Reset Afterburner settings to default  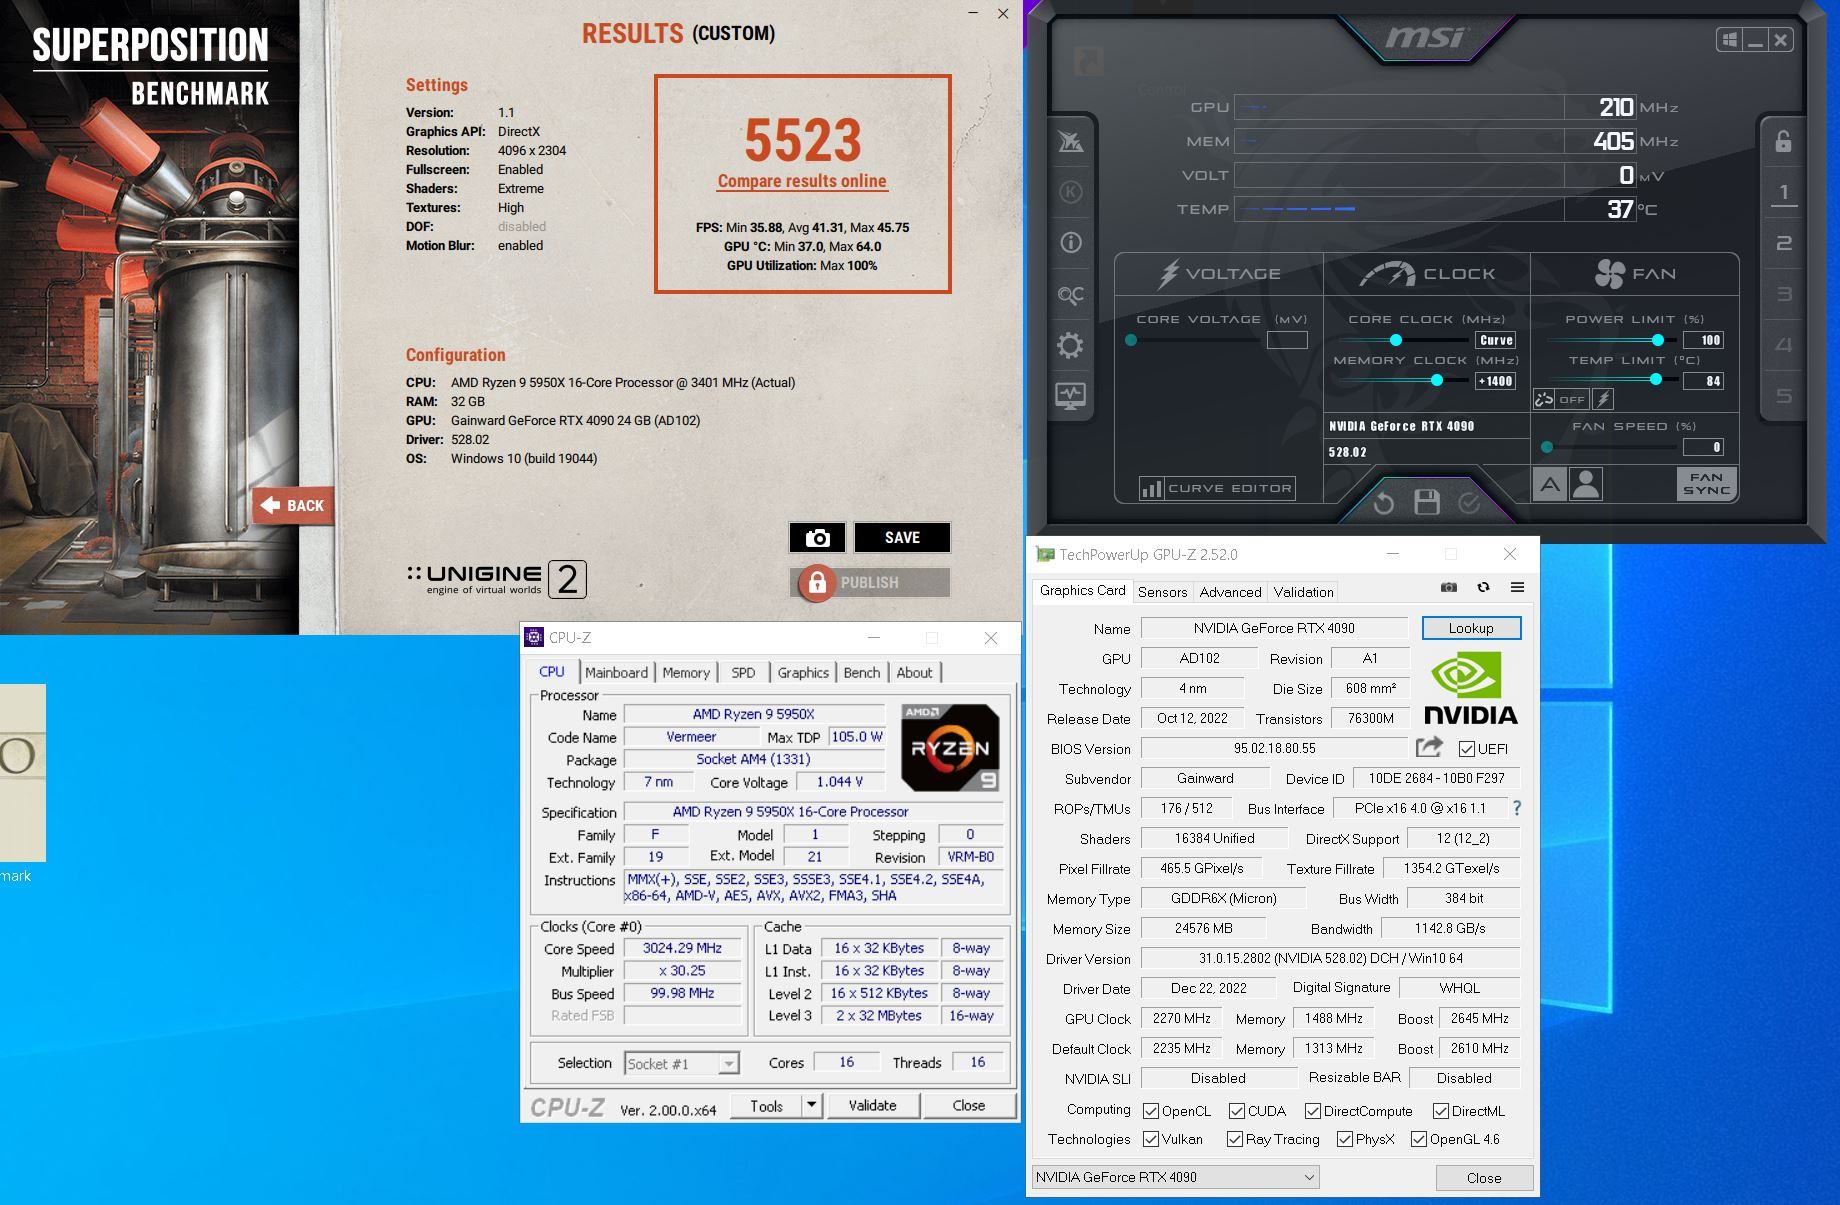pos(1384,503)
